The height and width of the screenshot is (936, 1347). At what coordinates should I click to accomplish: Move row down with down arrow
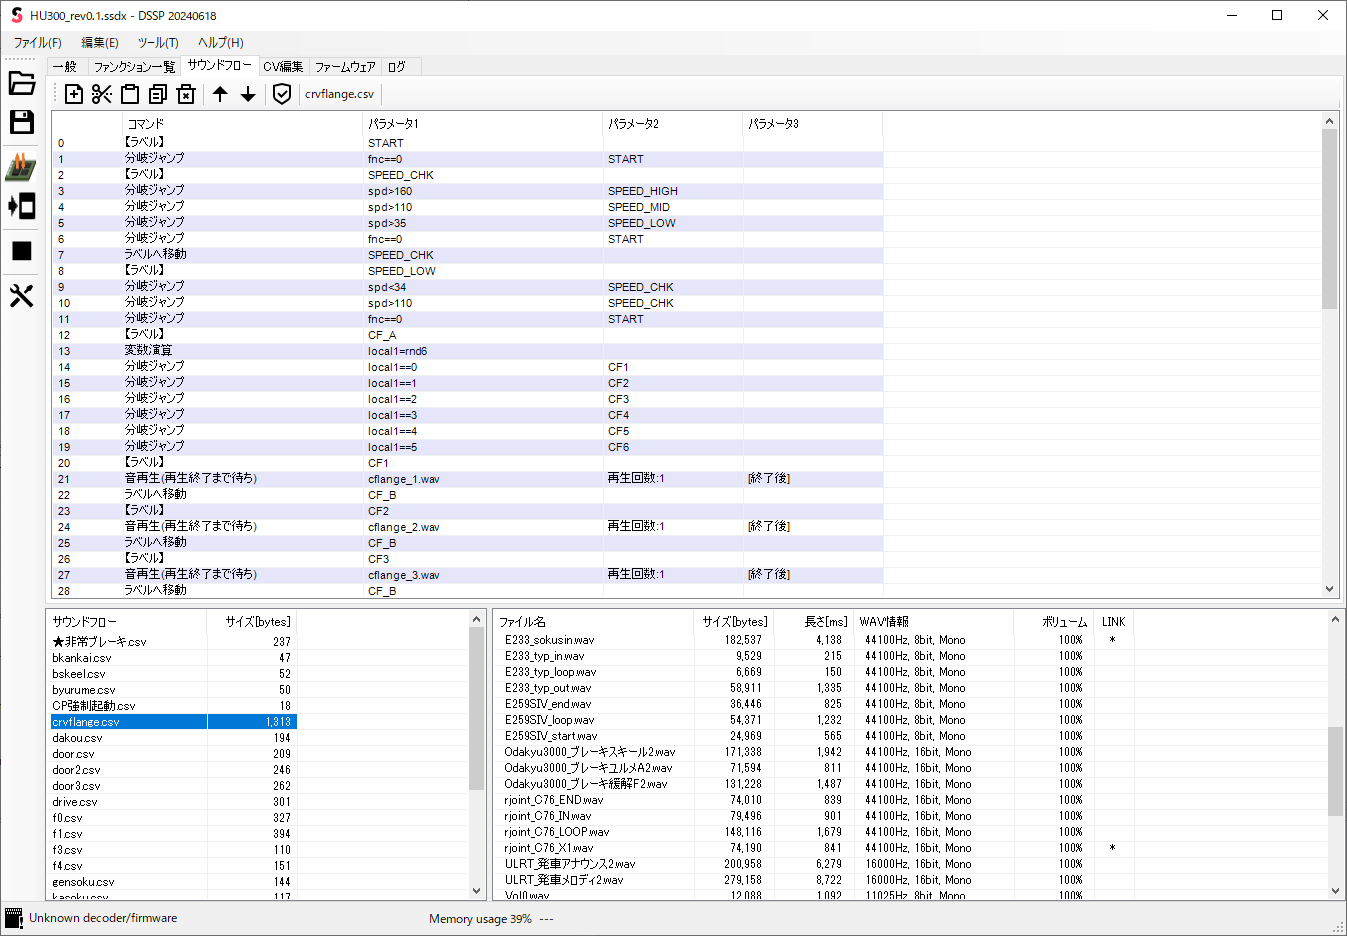[x=248, y=94]
